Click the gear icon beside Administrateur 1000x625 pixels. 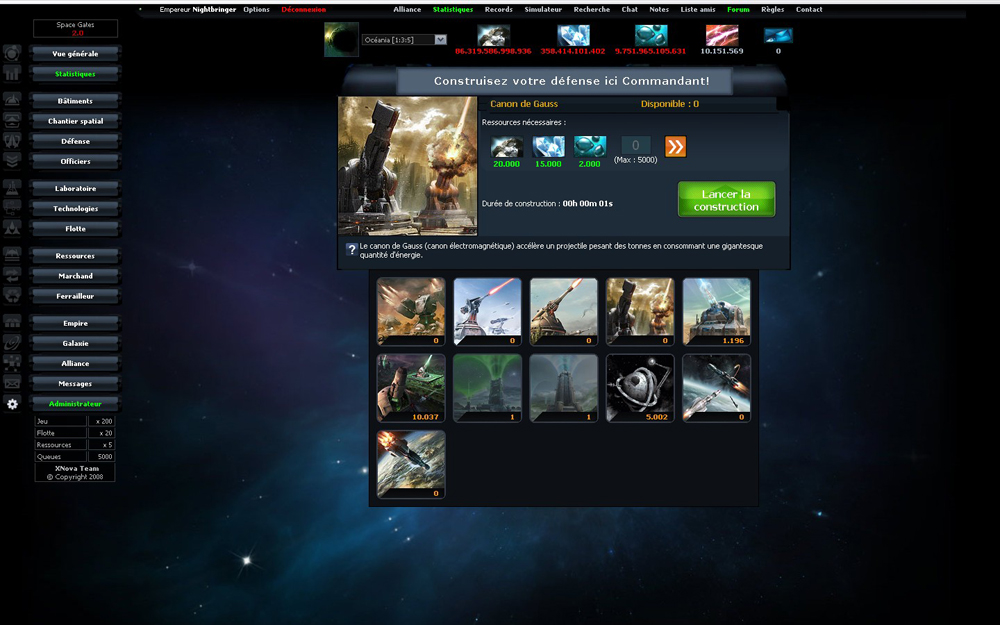(13, 404)
